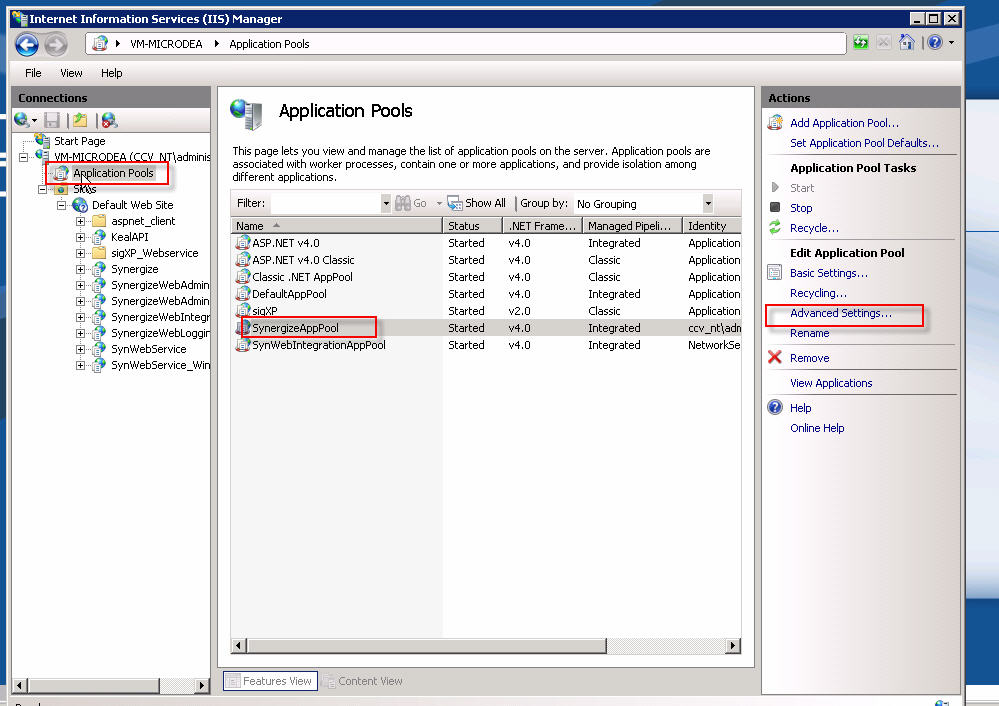The height and width of the screenshot is (706, 999).
Task: Click the Save icon in Connections toolbar
Action: pyautogui.click(x=52, y=120)
